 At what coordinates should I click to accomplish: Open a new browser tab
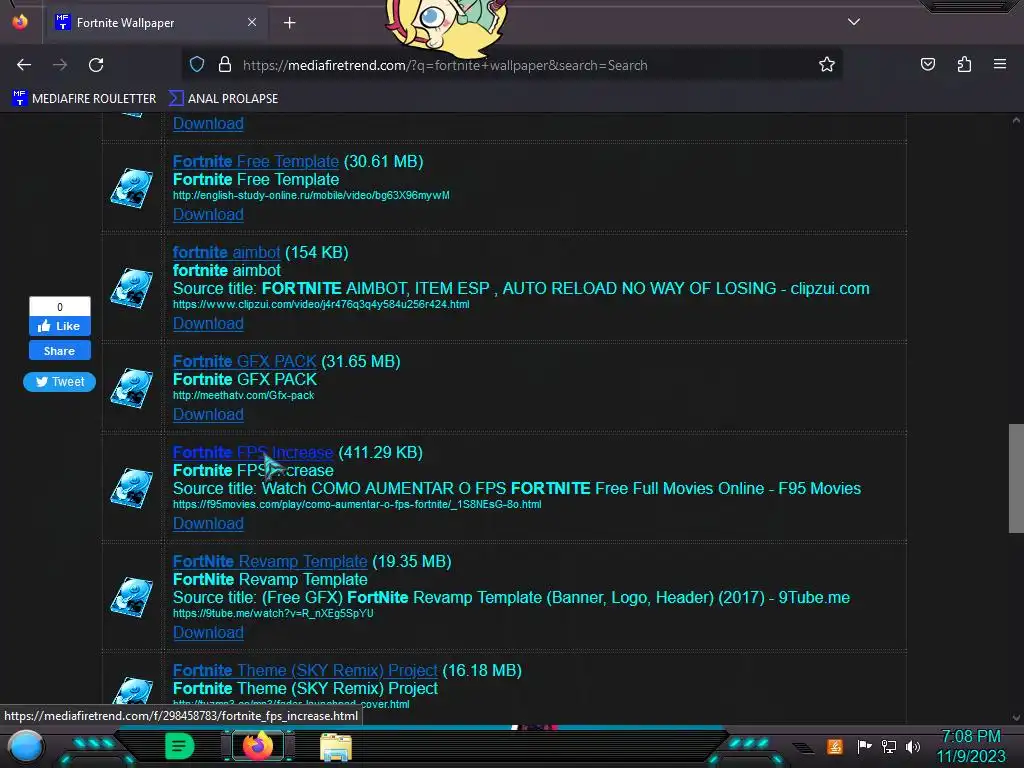[289, 23]
